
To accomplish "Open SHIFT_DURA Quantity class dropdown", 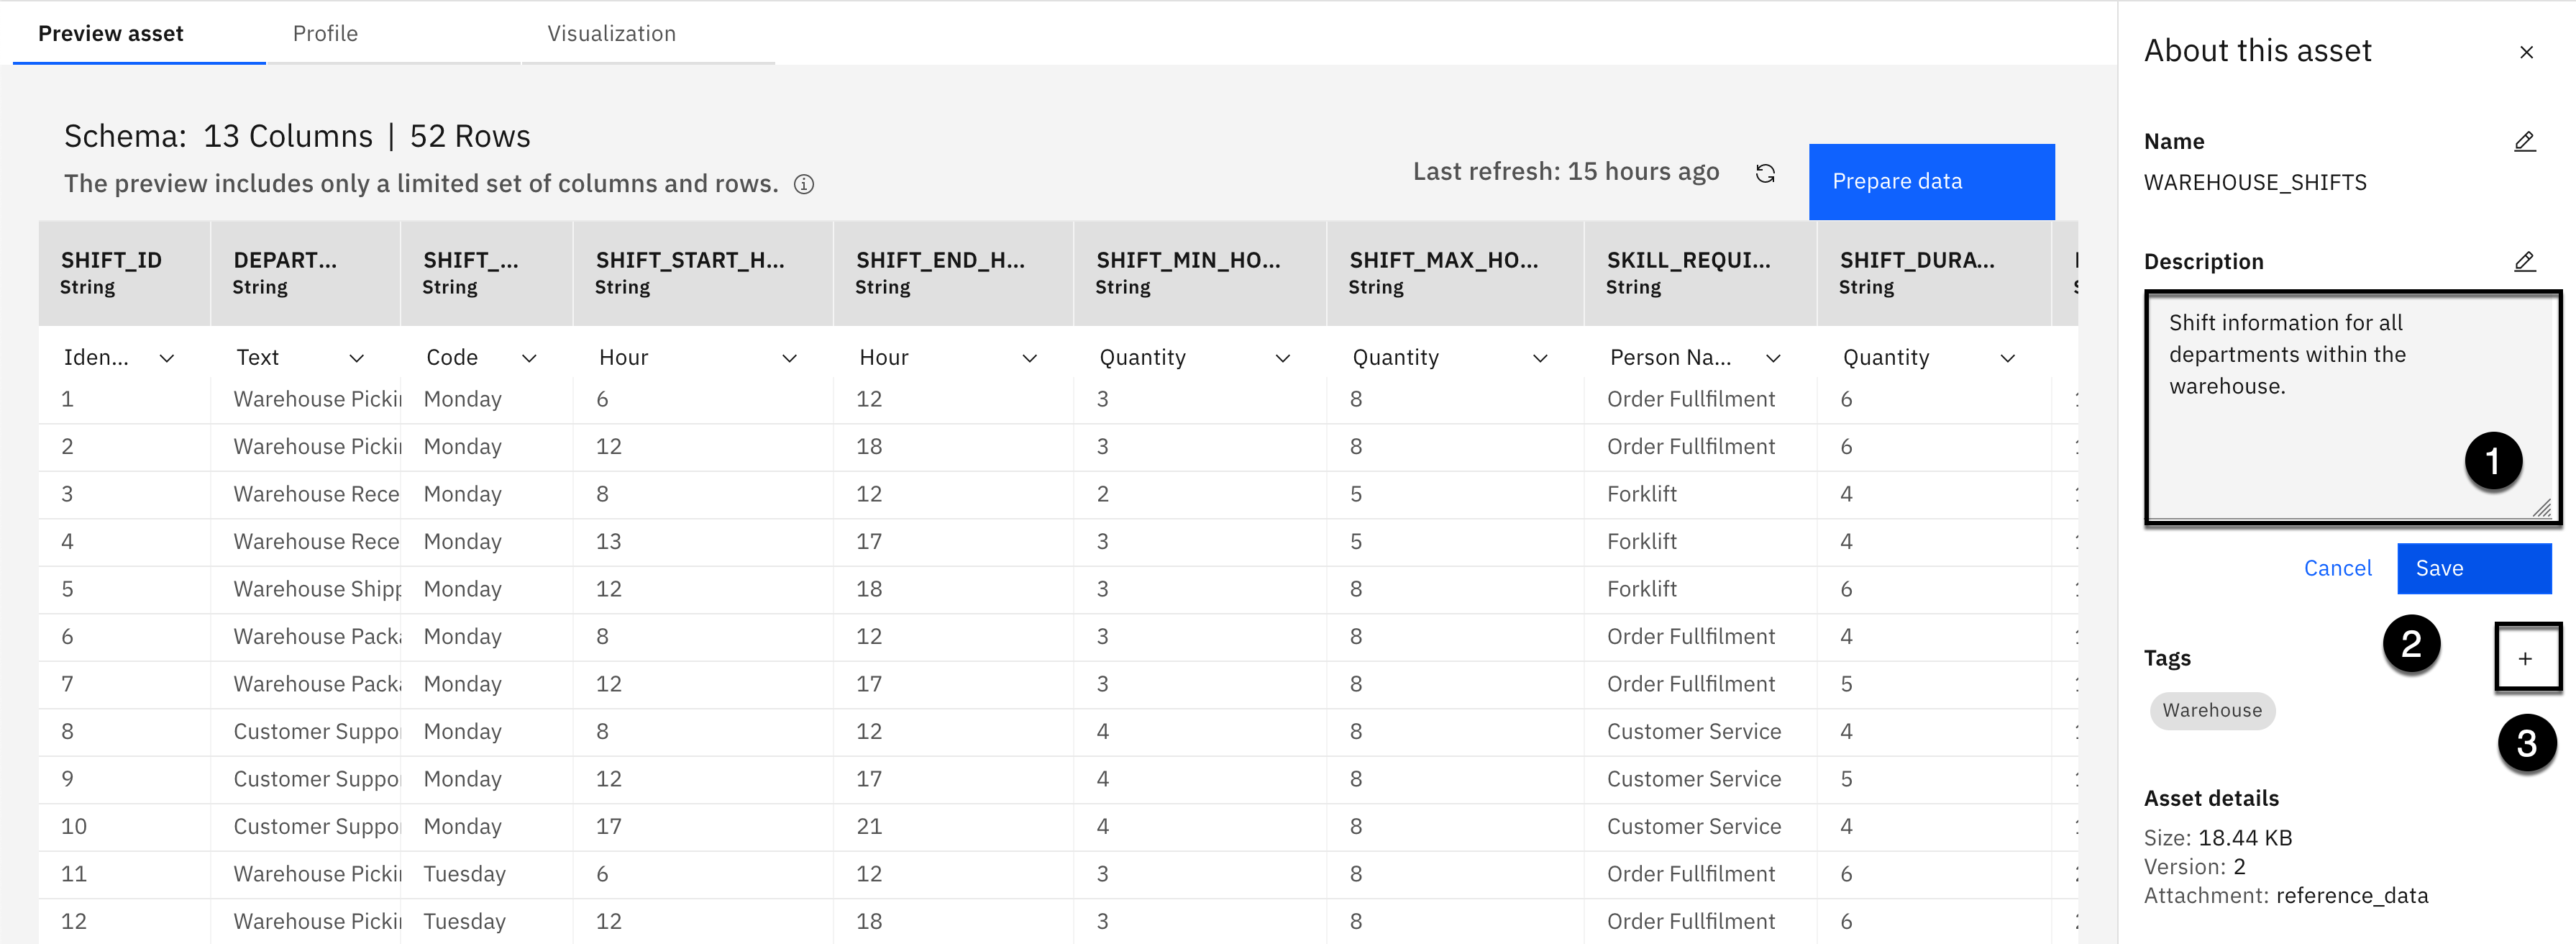I will (x=2007, y=358).
